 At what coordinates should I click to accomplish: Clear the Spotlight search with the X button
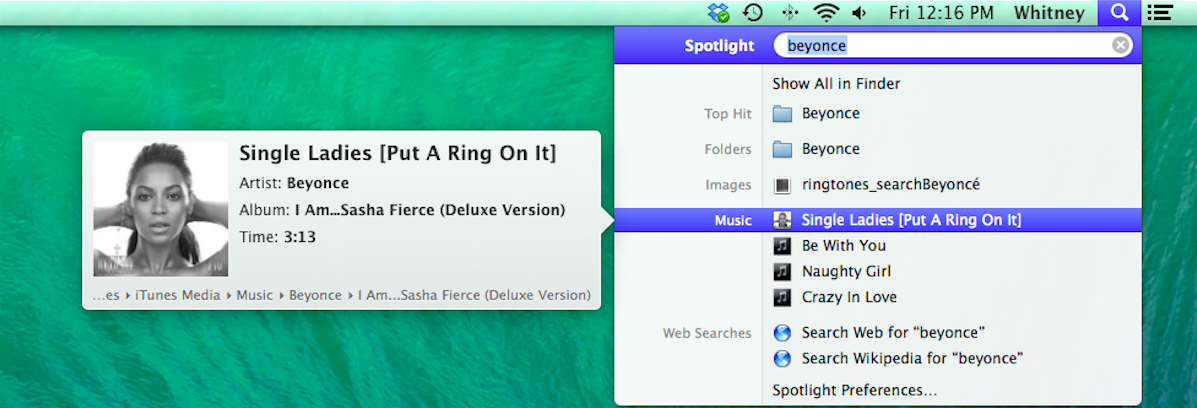[1121, 45]
